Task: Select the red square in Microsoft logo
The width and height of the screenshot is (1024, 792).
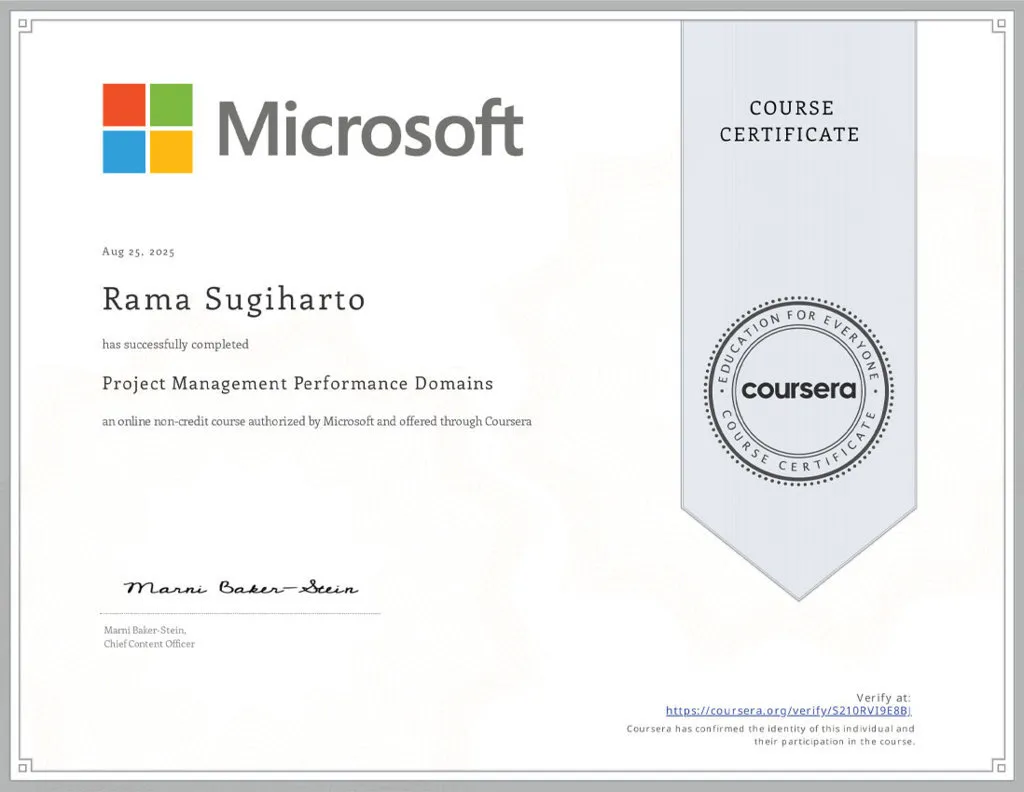Action: coord(124,105)
